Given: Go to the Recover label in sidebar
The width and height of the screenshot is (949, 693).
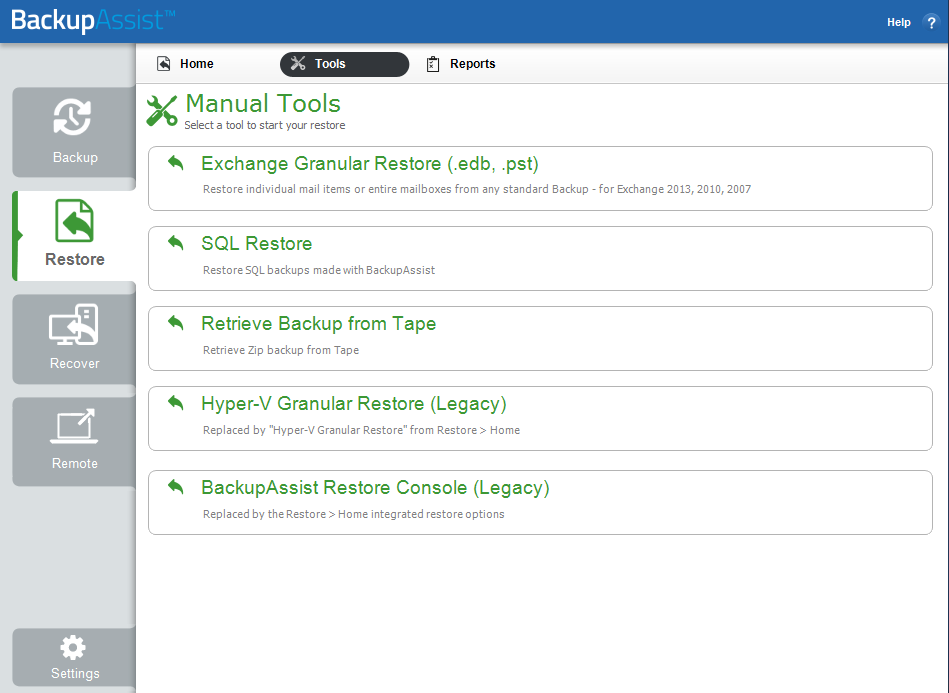Looking at the screenshot, I should [74, 363].
